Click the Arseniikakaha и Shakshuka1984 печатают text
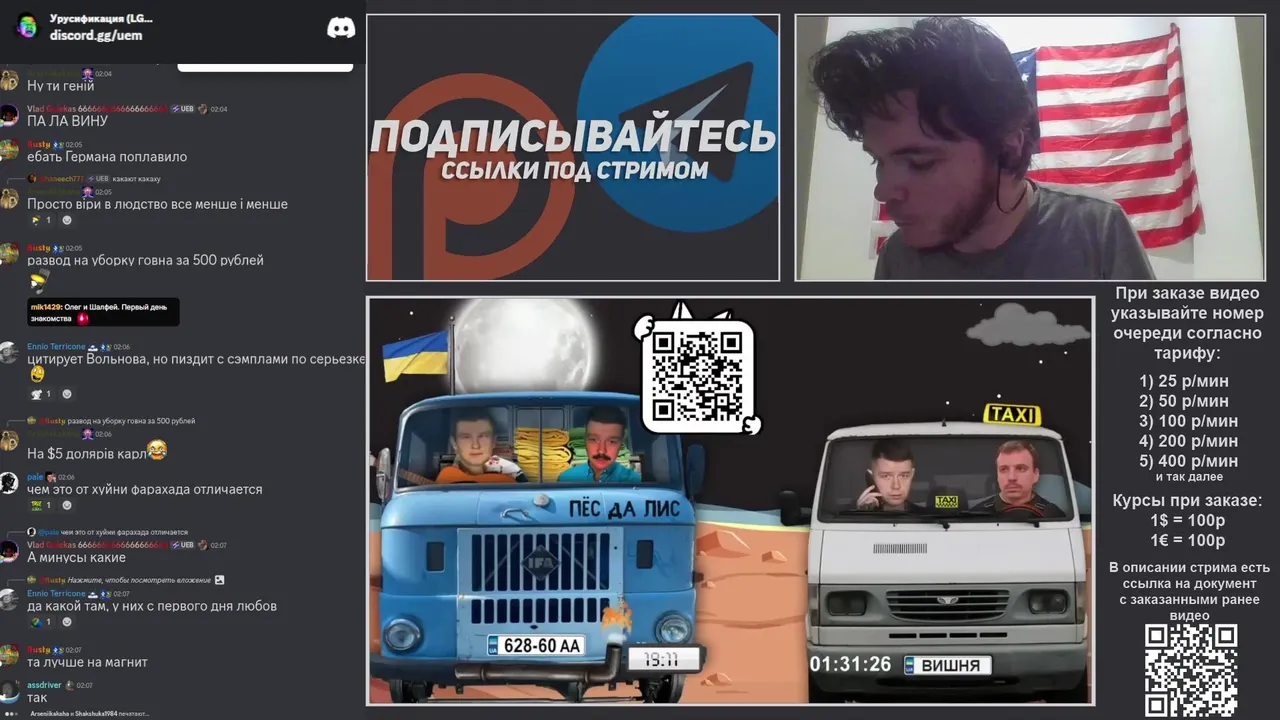Image resolution: width=1280 pixels, height=720 pixels. click(x=88, y=714)
